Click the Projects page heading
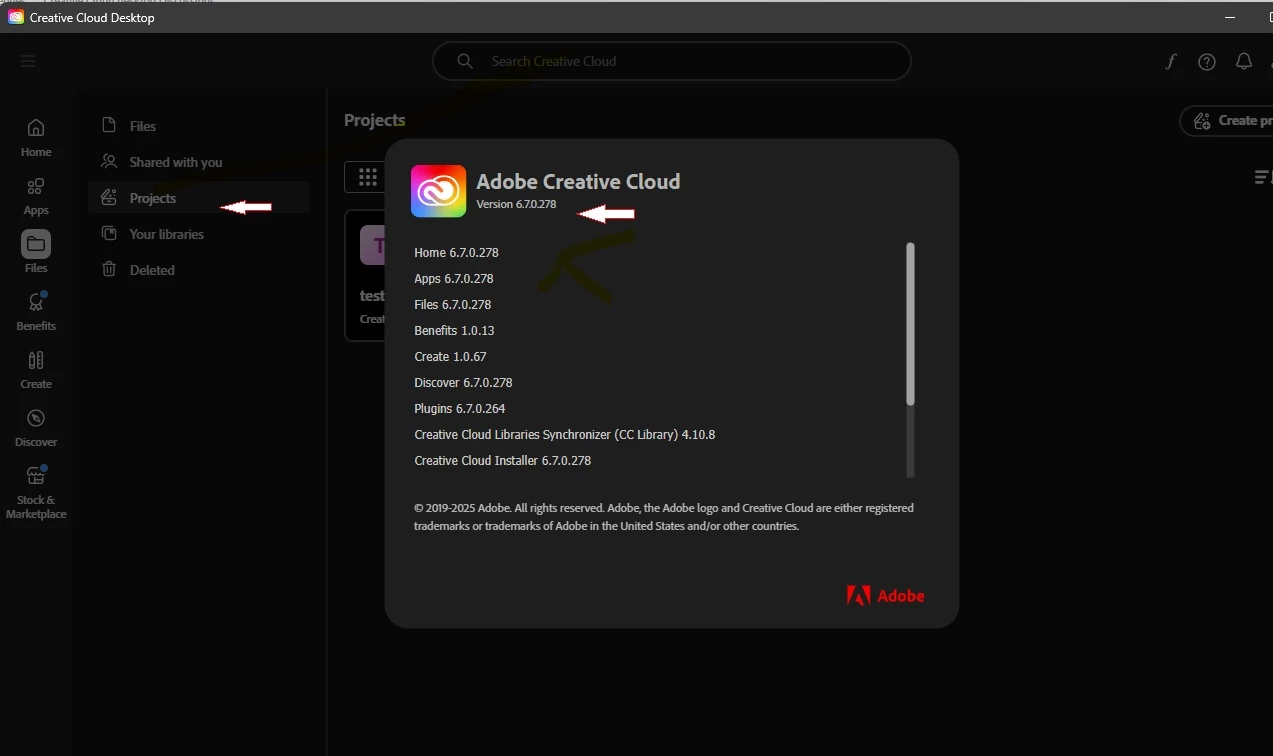Image resolution: width=1273 pixels, height=756 pixels. (375, 120)
